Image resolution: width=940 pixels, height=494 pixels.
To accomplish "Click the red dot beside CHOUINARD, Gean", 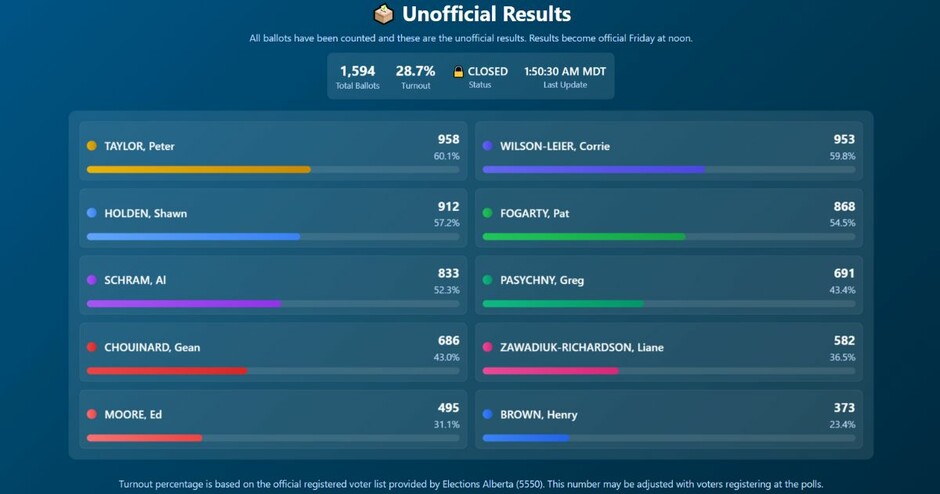I will click(92, 347).
